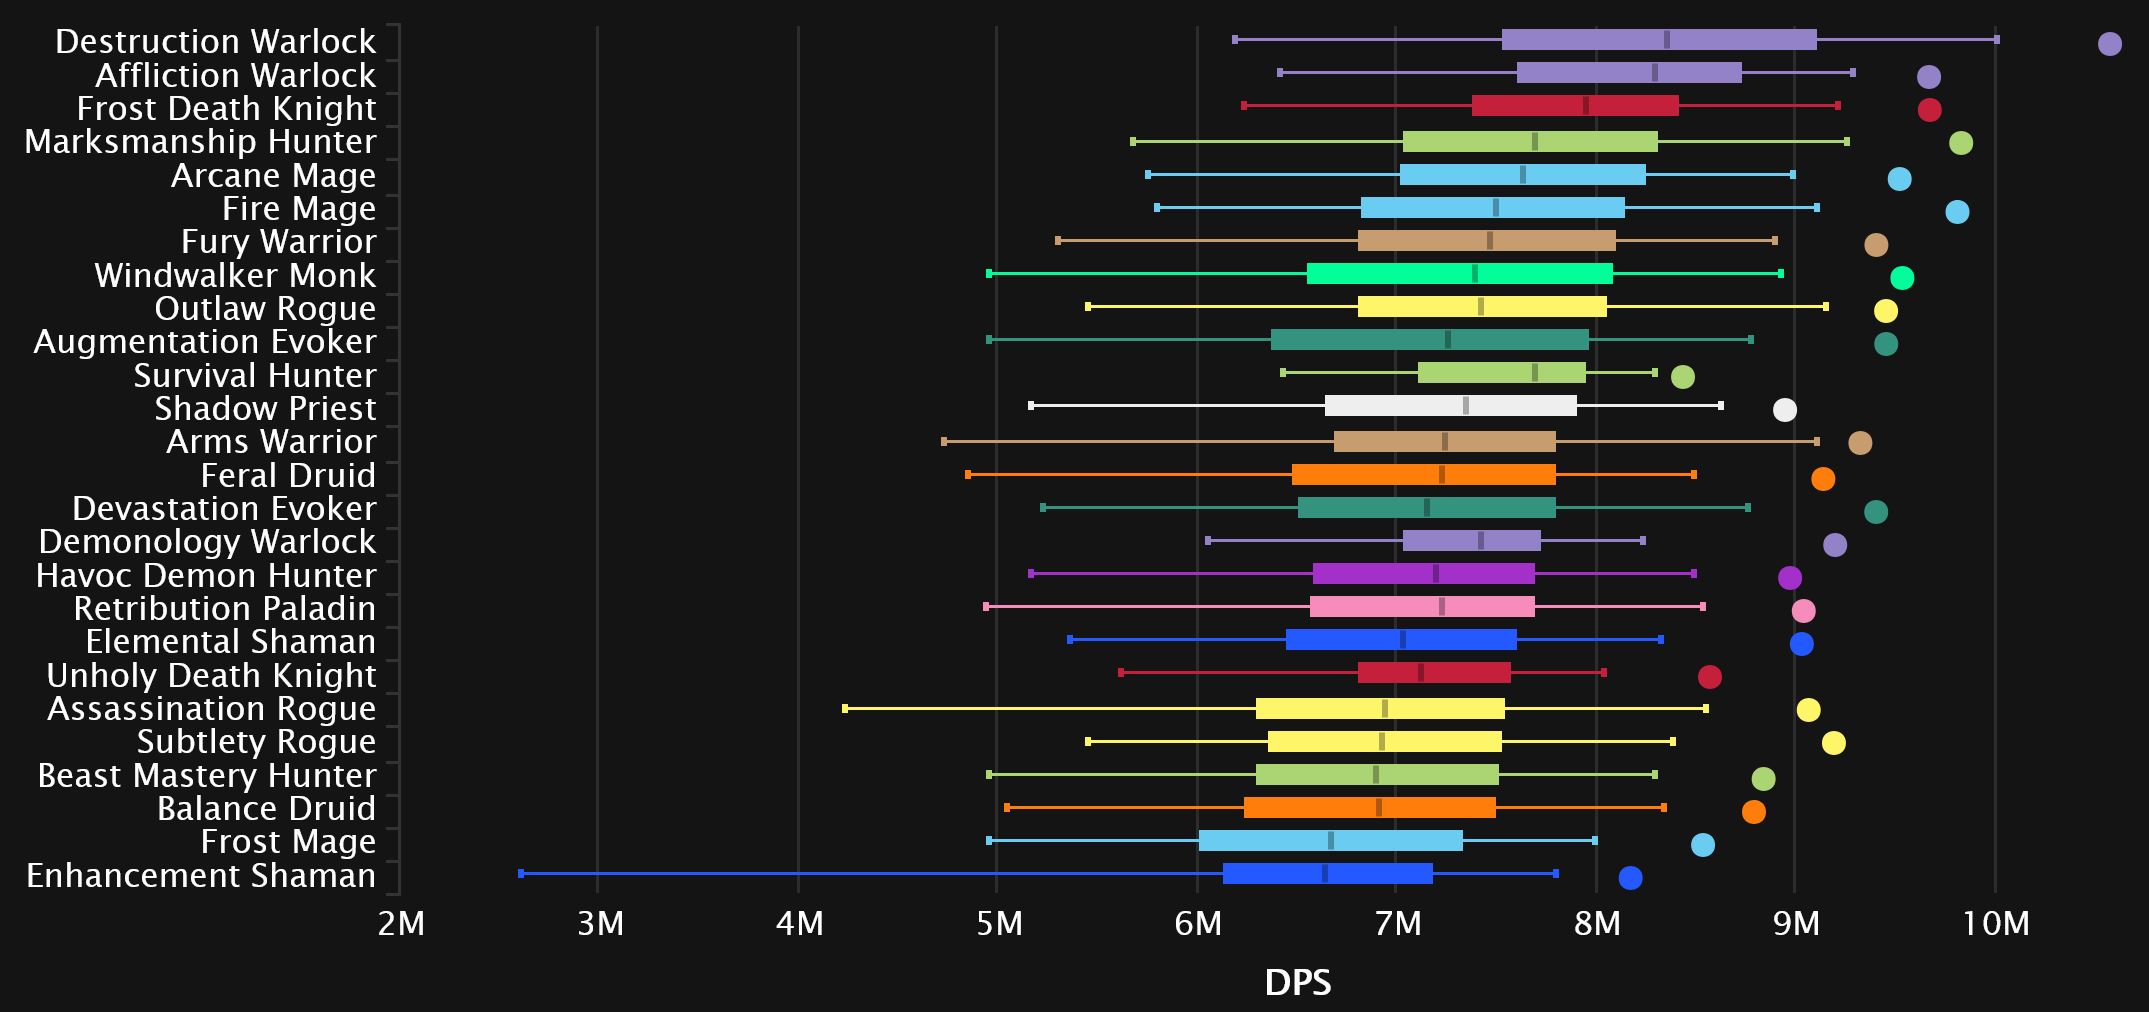Click the Demonology Warlock box
This screenshot has height=1012, width=2149.
(x=1471, y=541)
